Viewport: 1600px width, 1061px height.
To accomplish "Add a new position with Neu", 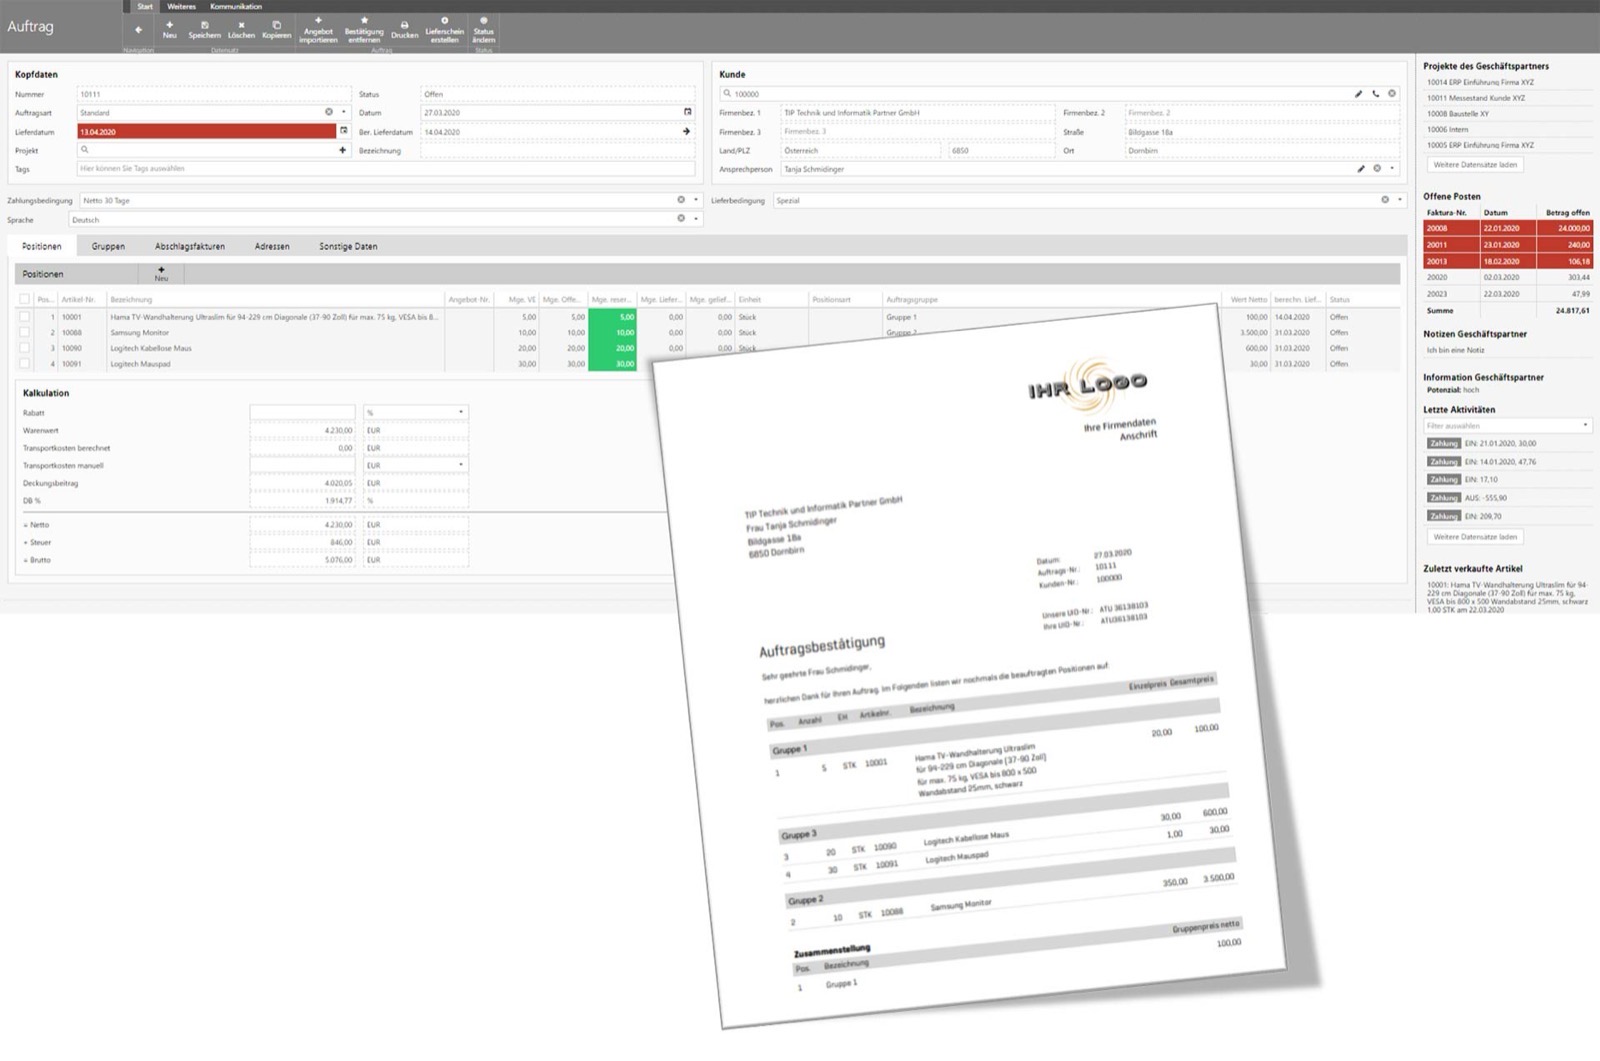I will (161, 273).
